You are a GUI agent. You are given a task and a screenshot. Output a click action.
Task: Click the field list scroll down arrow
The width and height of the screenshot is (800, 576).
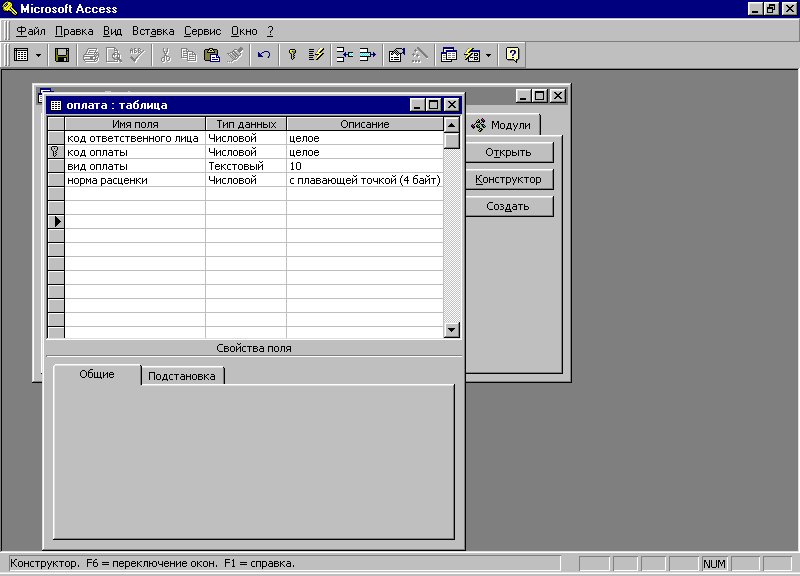[452, 329]
